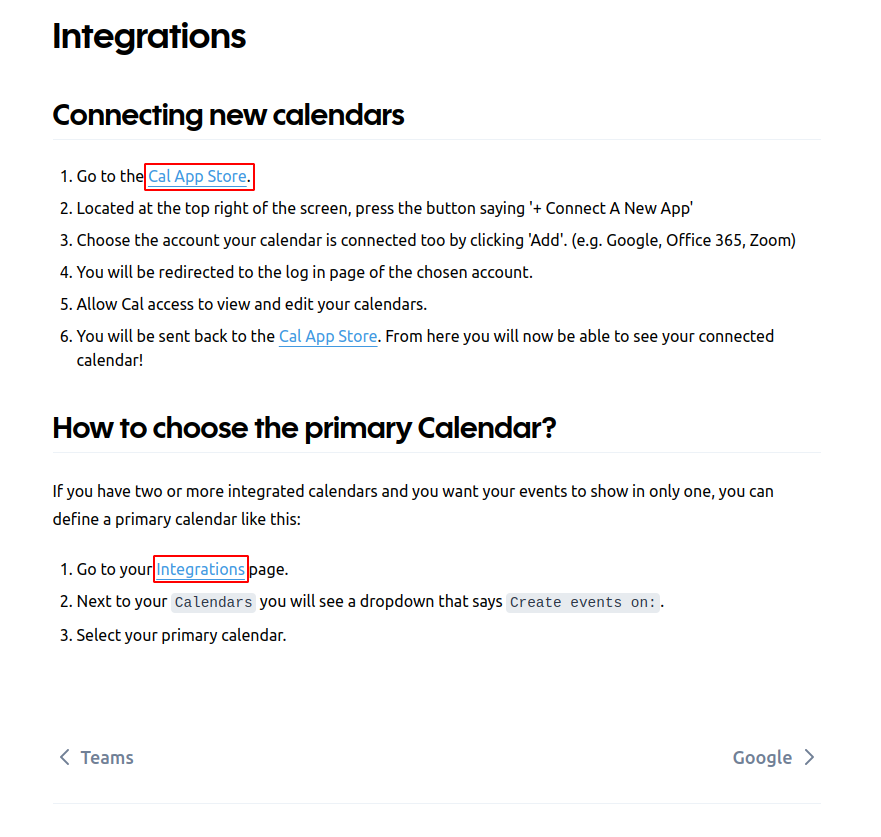Click the Connecting new calendars heading

(228, 115)
